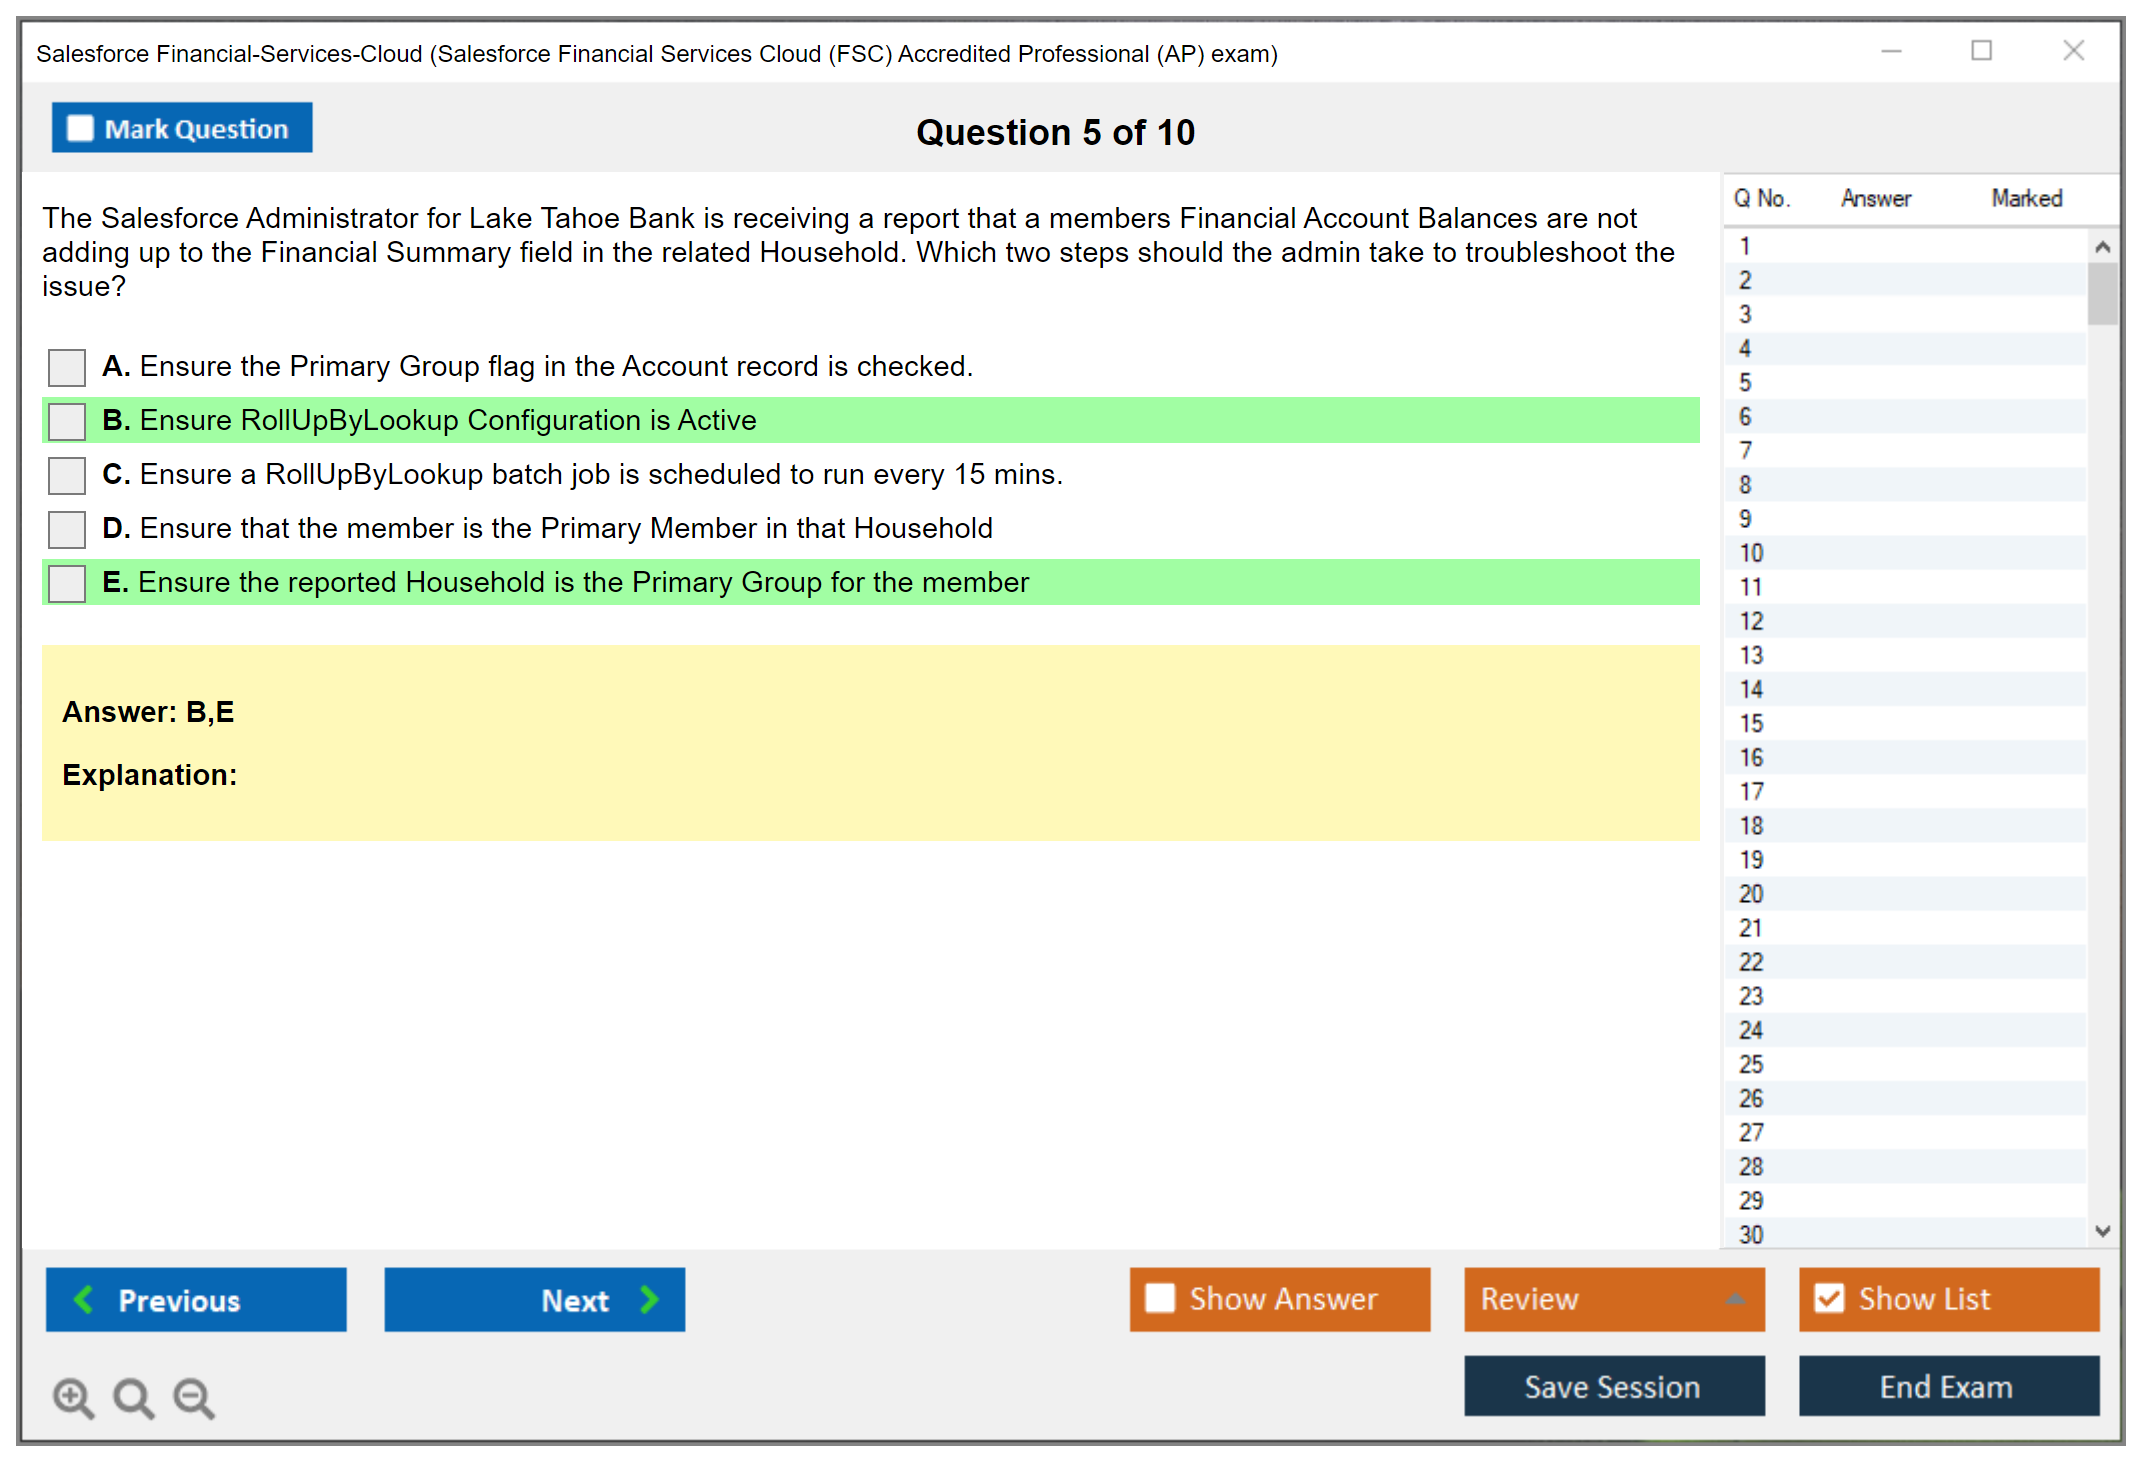Maximize the exam window
This screenshot has height=1470, width=2150.
1981,51
